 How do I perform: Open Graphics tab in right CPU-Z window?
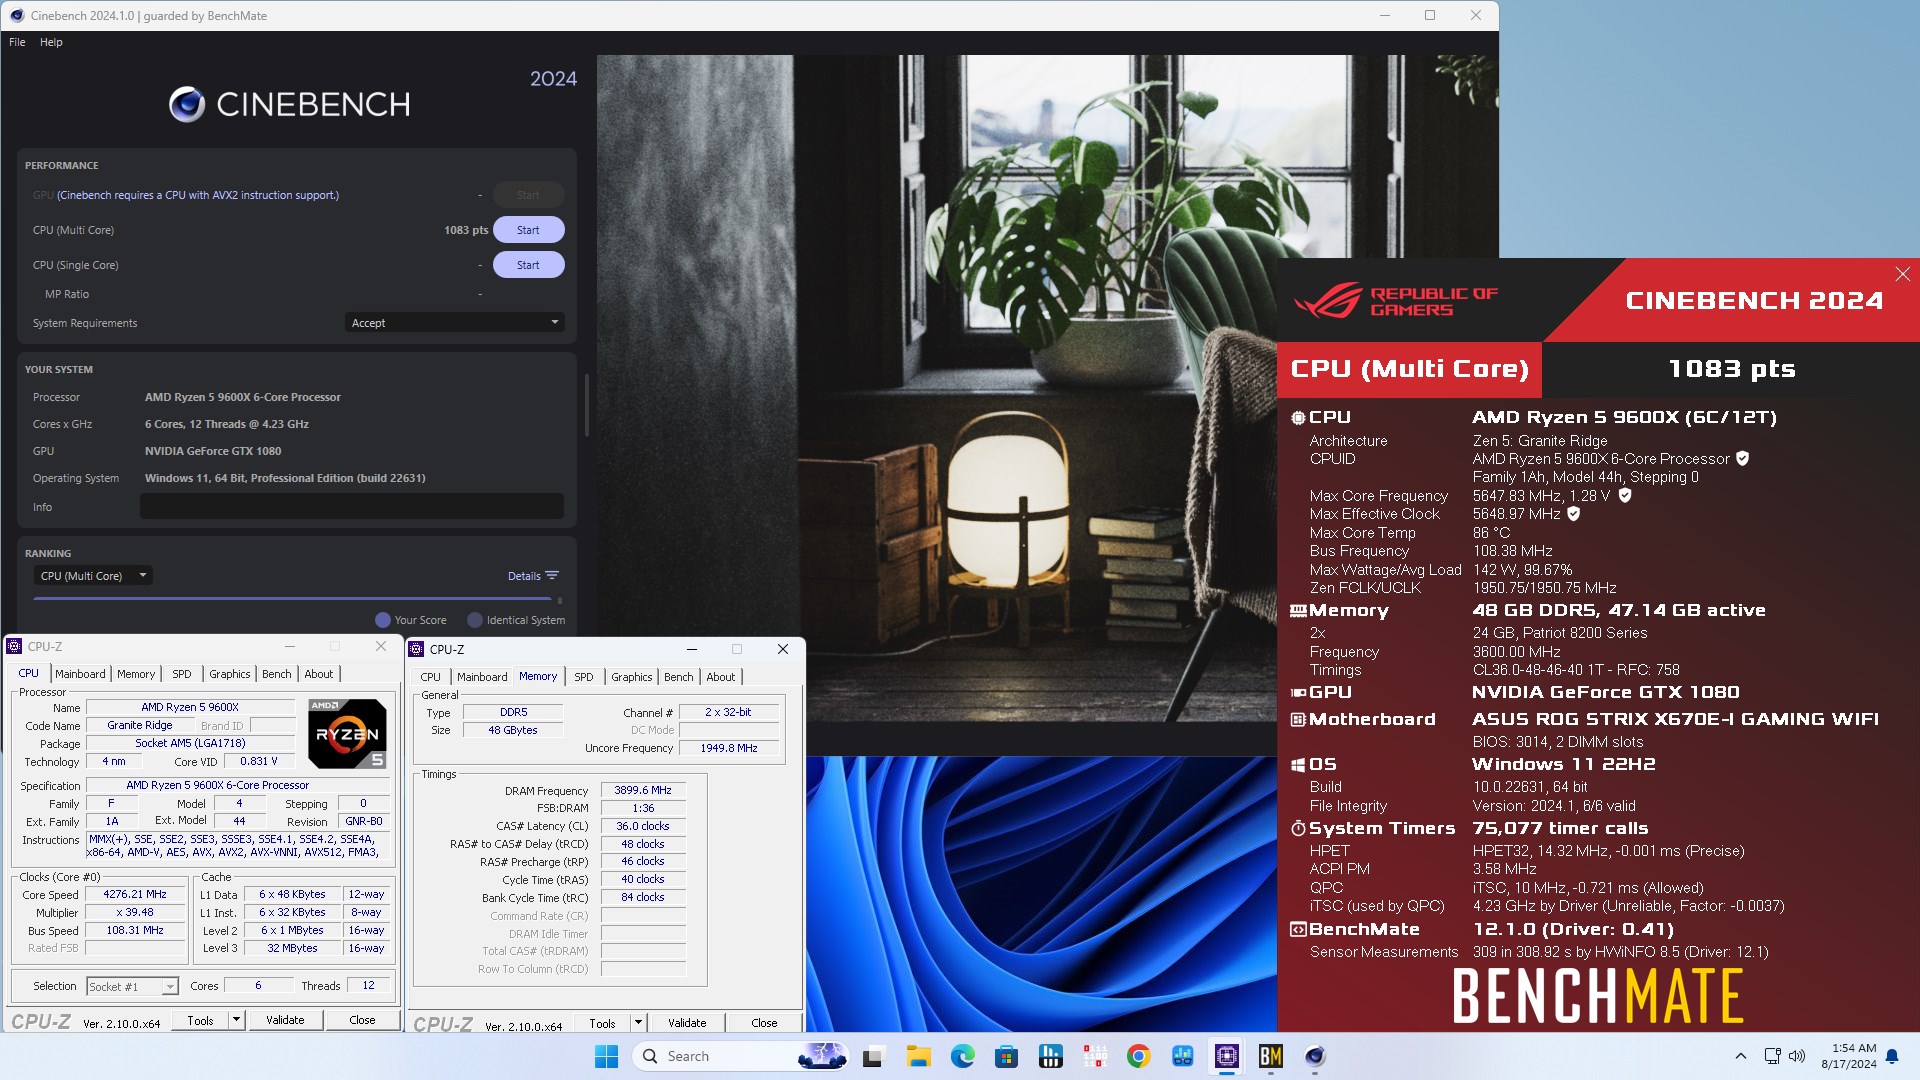click(632, 677)
